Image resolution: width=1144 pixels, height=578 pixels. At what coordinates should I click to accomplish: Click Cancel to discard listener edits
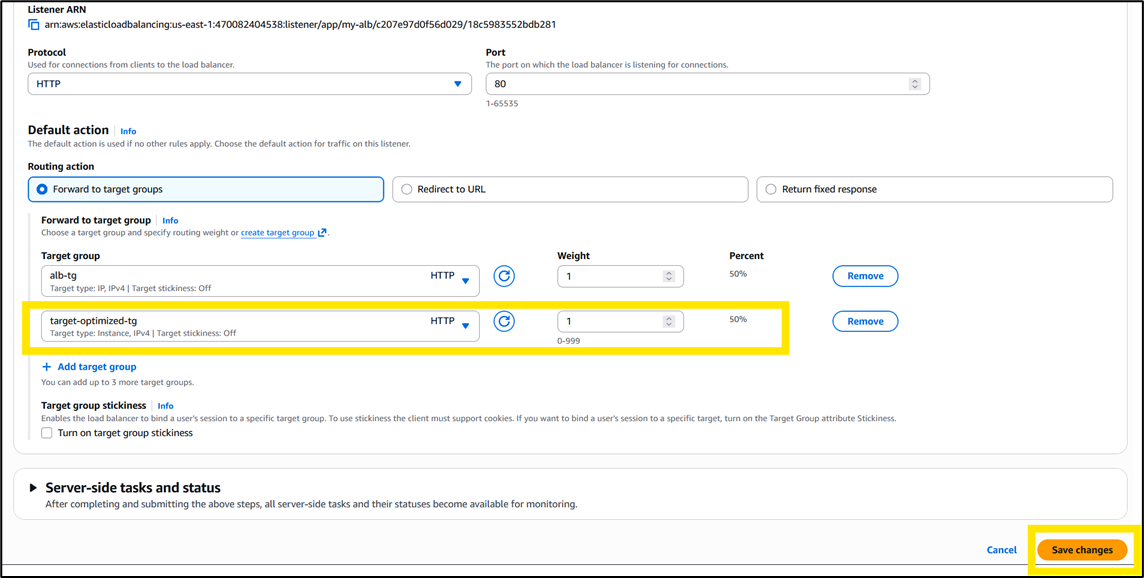pyautogui.click(x=1001, y=550)
